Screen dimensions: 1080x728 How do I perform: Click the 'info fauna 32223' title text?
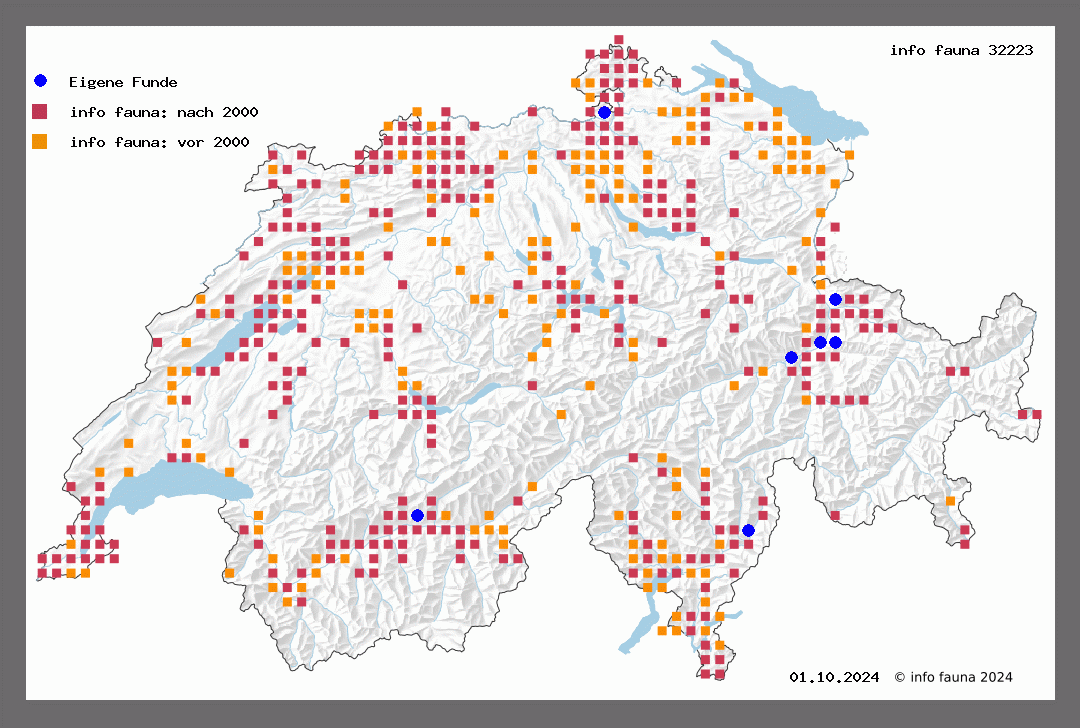(961, 50)
